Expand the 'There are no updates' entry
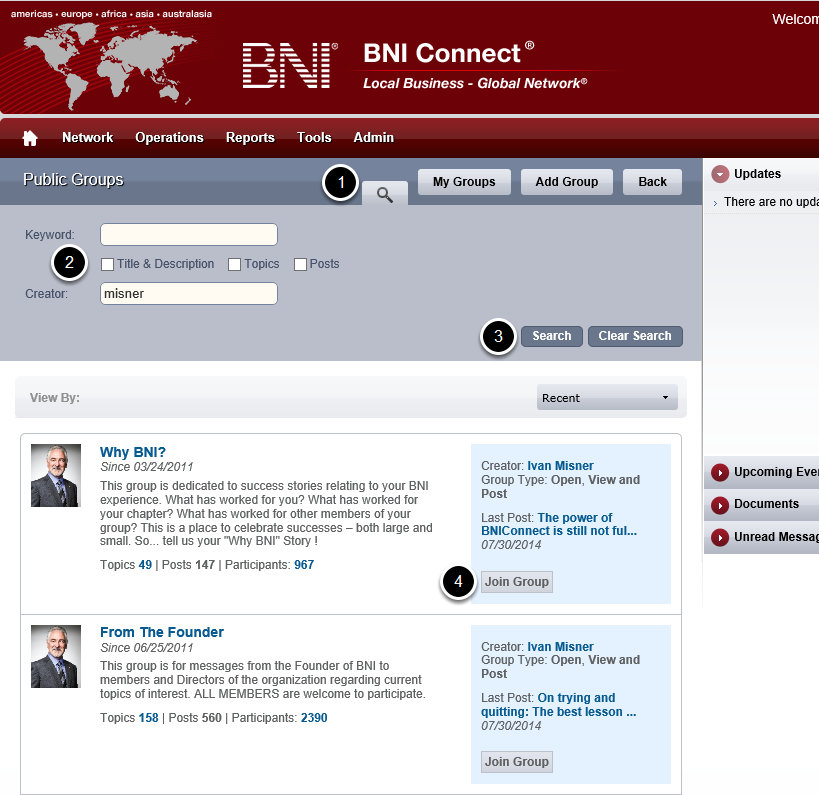This screenshot has width=819, height=795. [x=718, y=201]
